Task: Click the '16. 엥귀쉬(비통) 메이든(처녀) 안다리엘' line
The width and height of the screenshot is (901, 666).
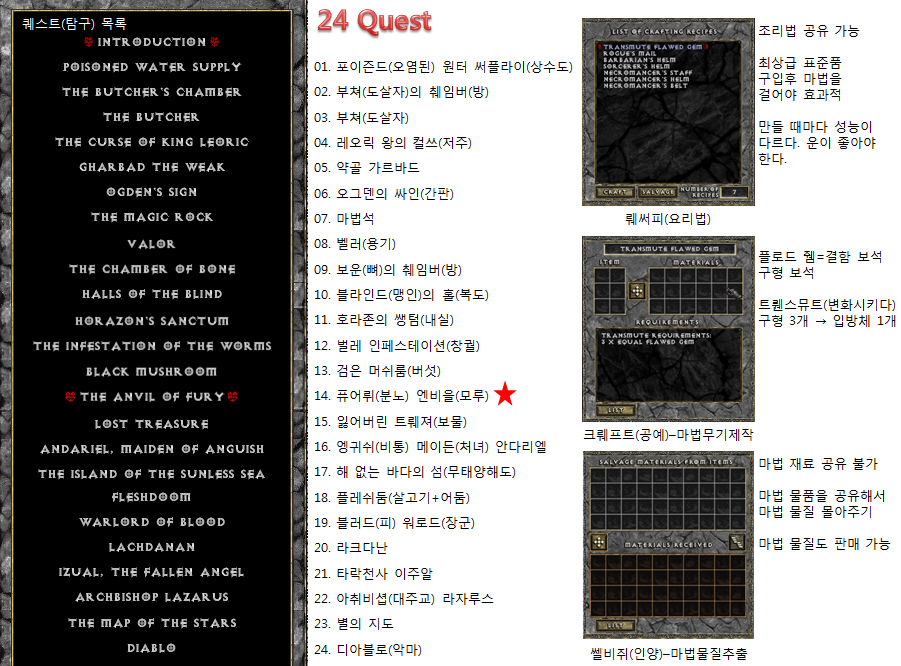Action: pos(430,446)
